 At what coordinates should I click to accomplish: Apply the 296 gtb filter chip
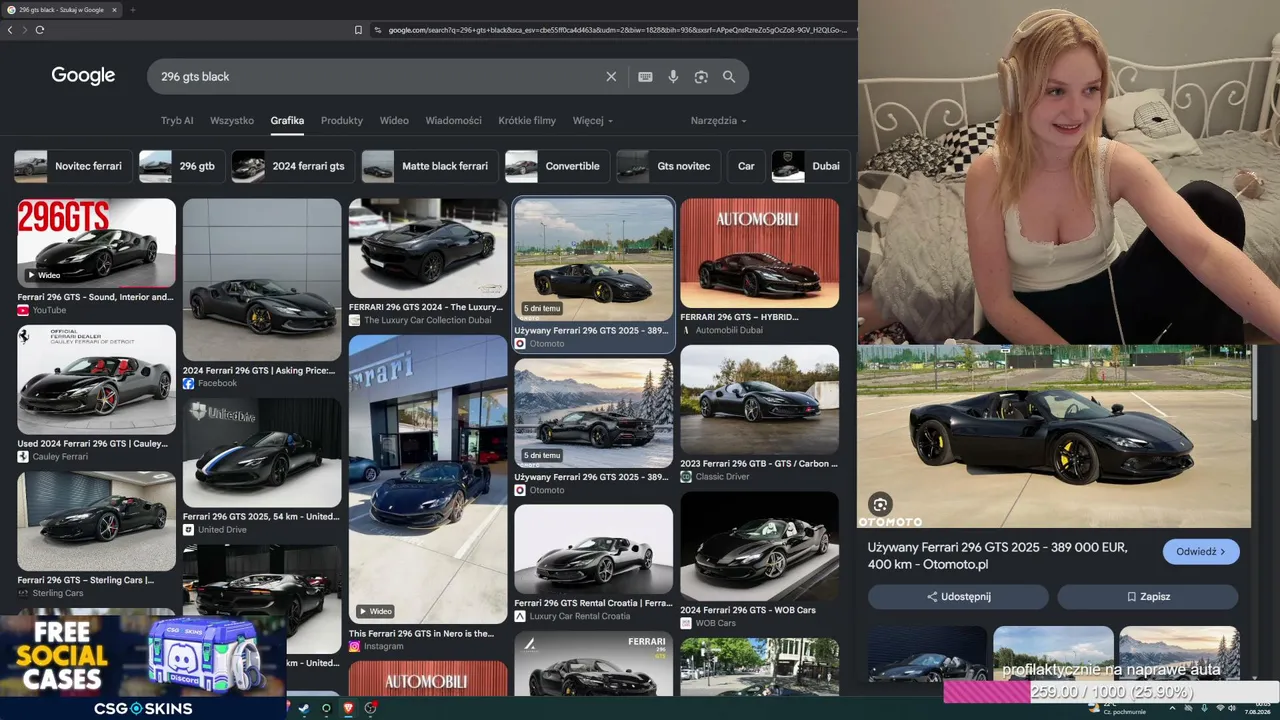(x=181, y=166)
